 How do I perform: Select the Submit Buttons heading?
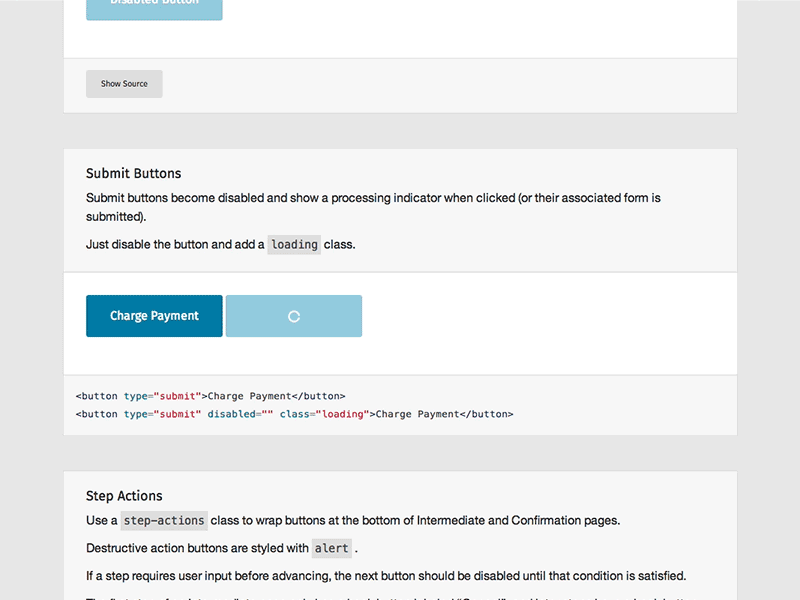[x=134, y=173]
